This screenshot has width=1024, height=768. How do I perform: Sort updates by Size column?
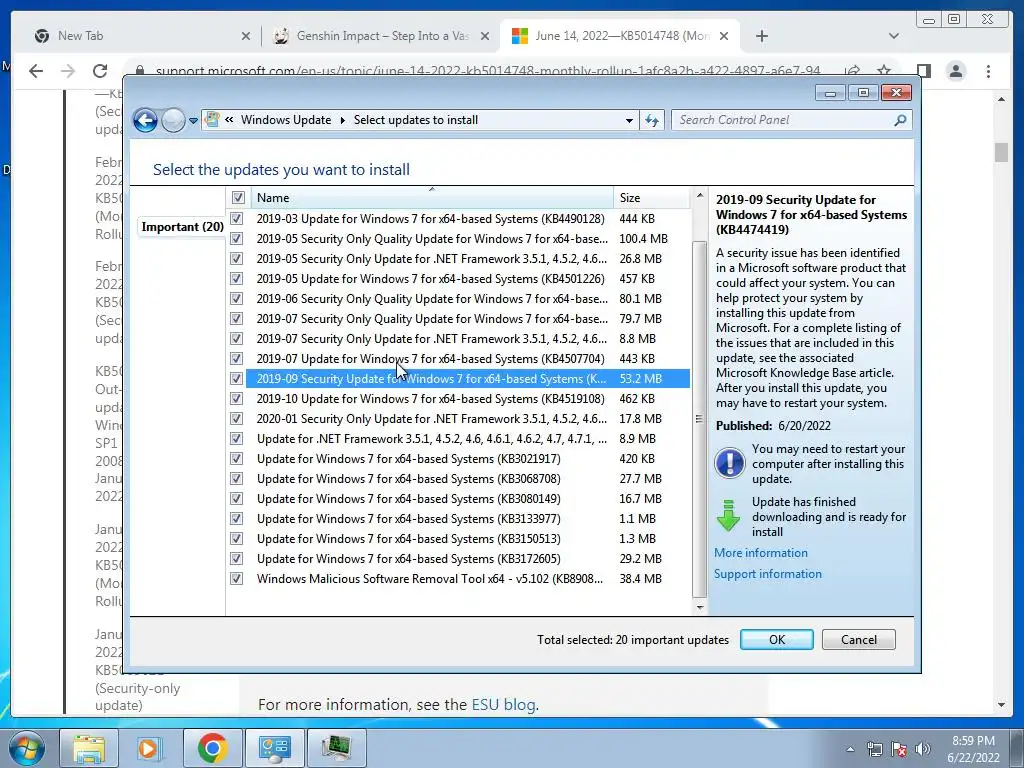[x=651, y=197]
